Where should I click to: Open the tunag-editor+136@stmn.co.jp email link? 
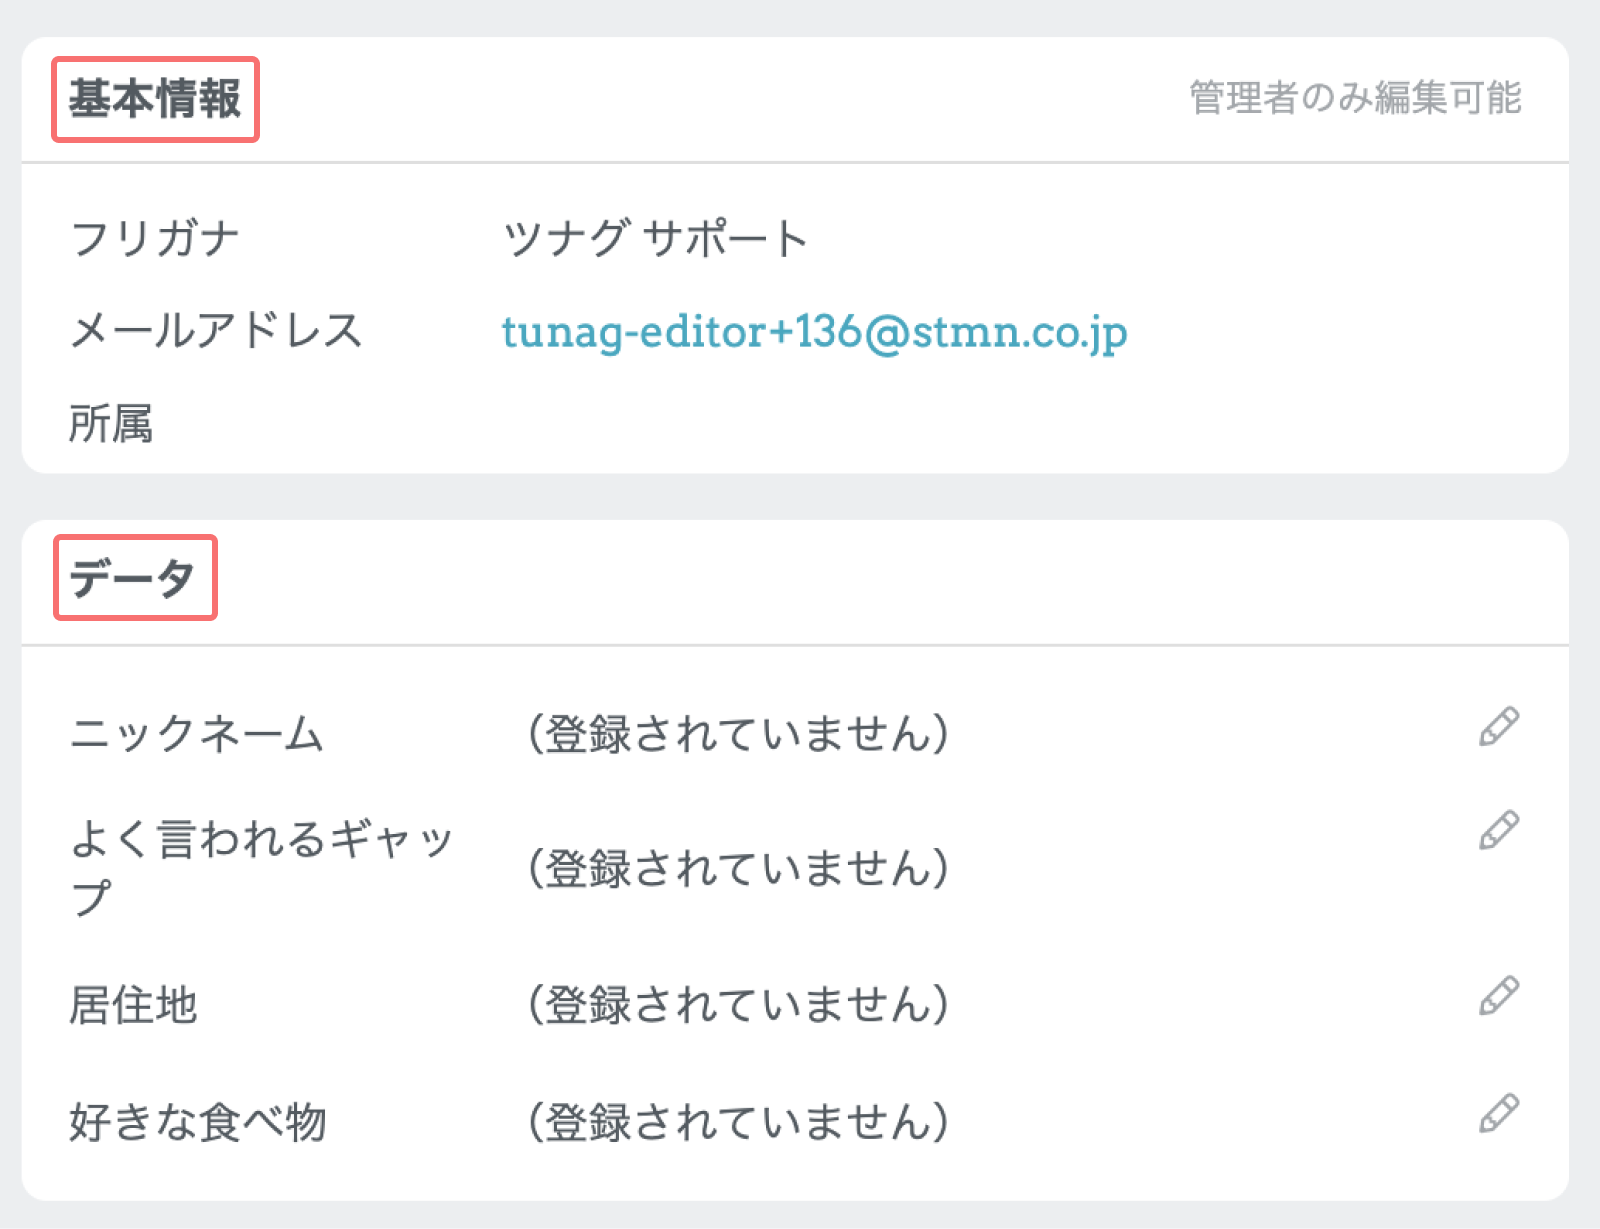tap(814, 332)
